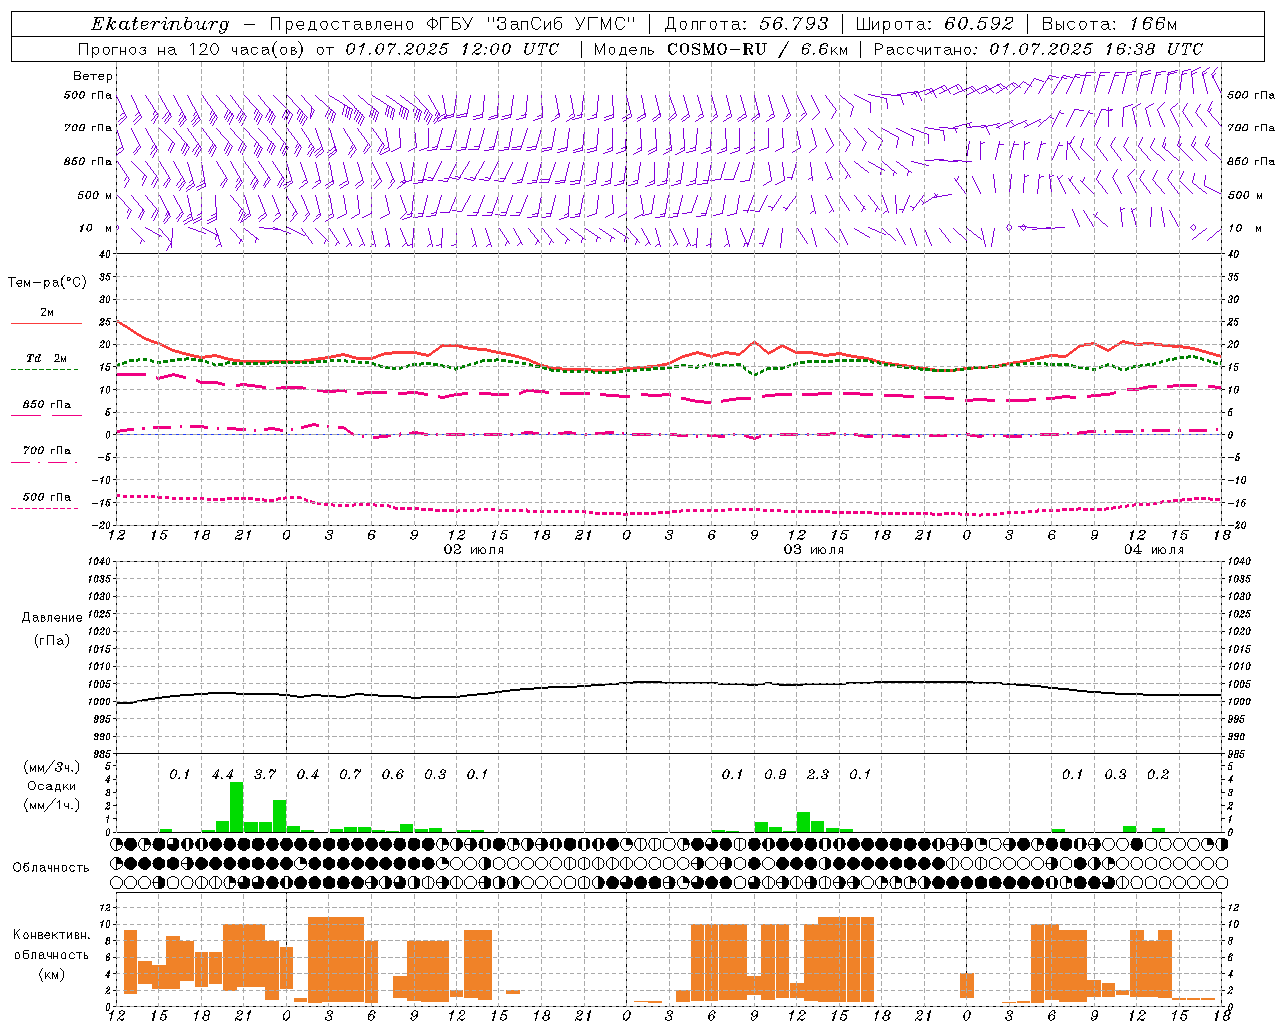Image resolution: width=1280 pixels, height=1024 pixels.
Task: Click the Ekaterinburg station title
Action: (x=159, y=24)
